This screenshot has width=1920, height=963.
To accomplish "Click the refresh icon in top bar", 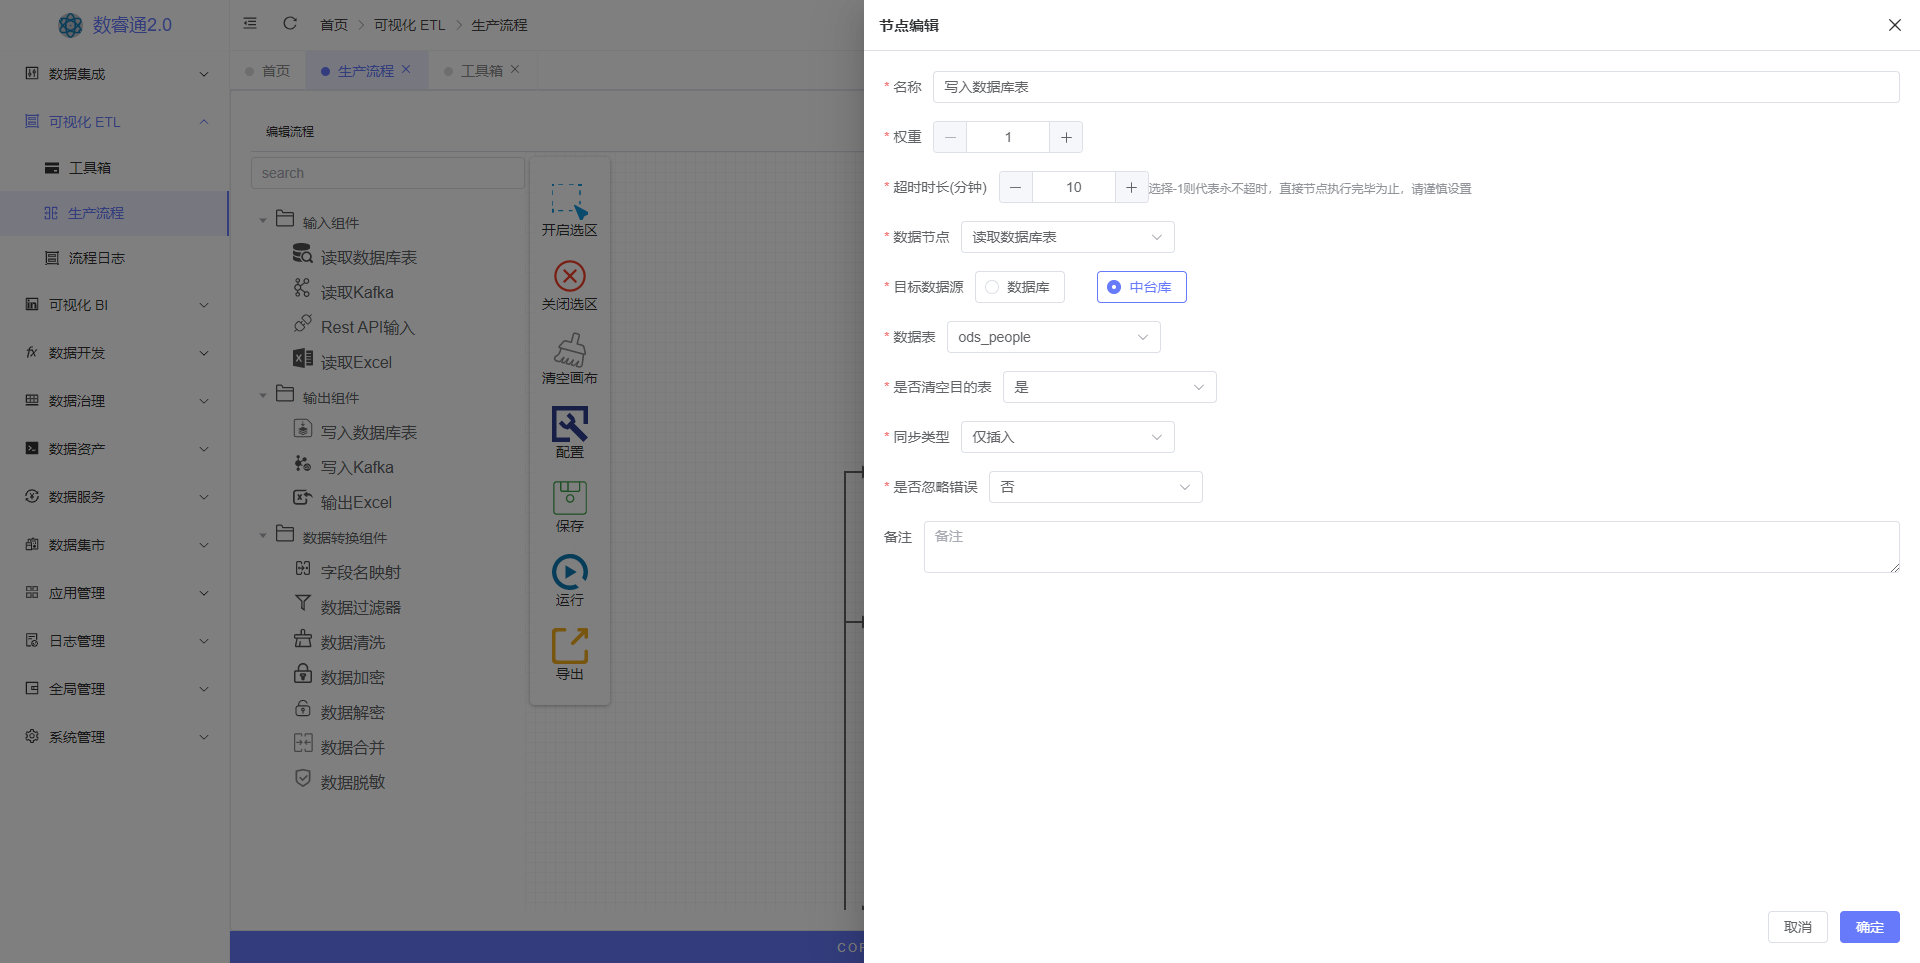I will pos(290,23).
